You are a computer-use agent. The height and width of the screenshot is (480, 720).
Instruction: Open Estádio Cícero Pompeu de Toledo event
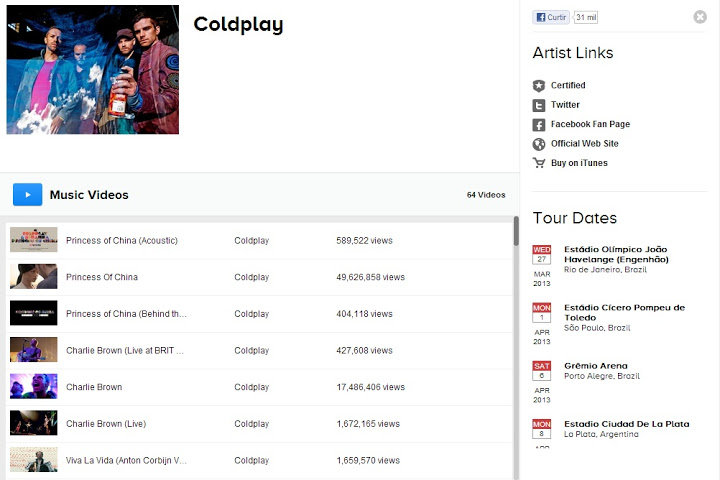[624, 312]
